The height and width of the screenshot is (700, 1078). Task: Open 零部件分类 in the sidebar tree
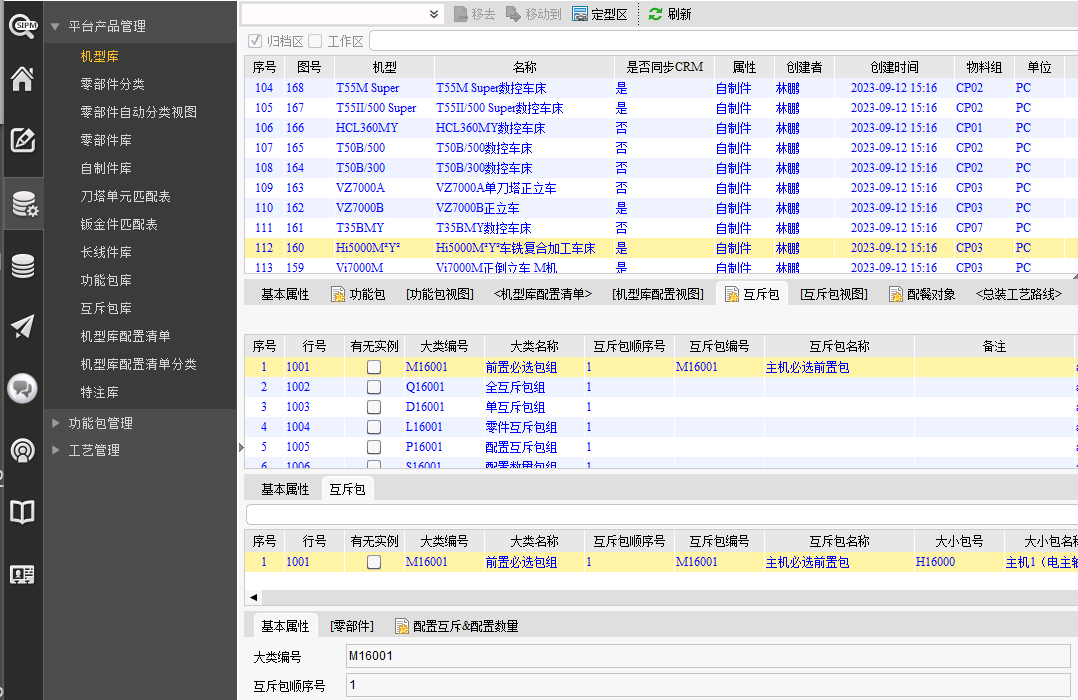point(112,84)
